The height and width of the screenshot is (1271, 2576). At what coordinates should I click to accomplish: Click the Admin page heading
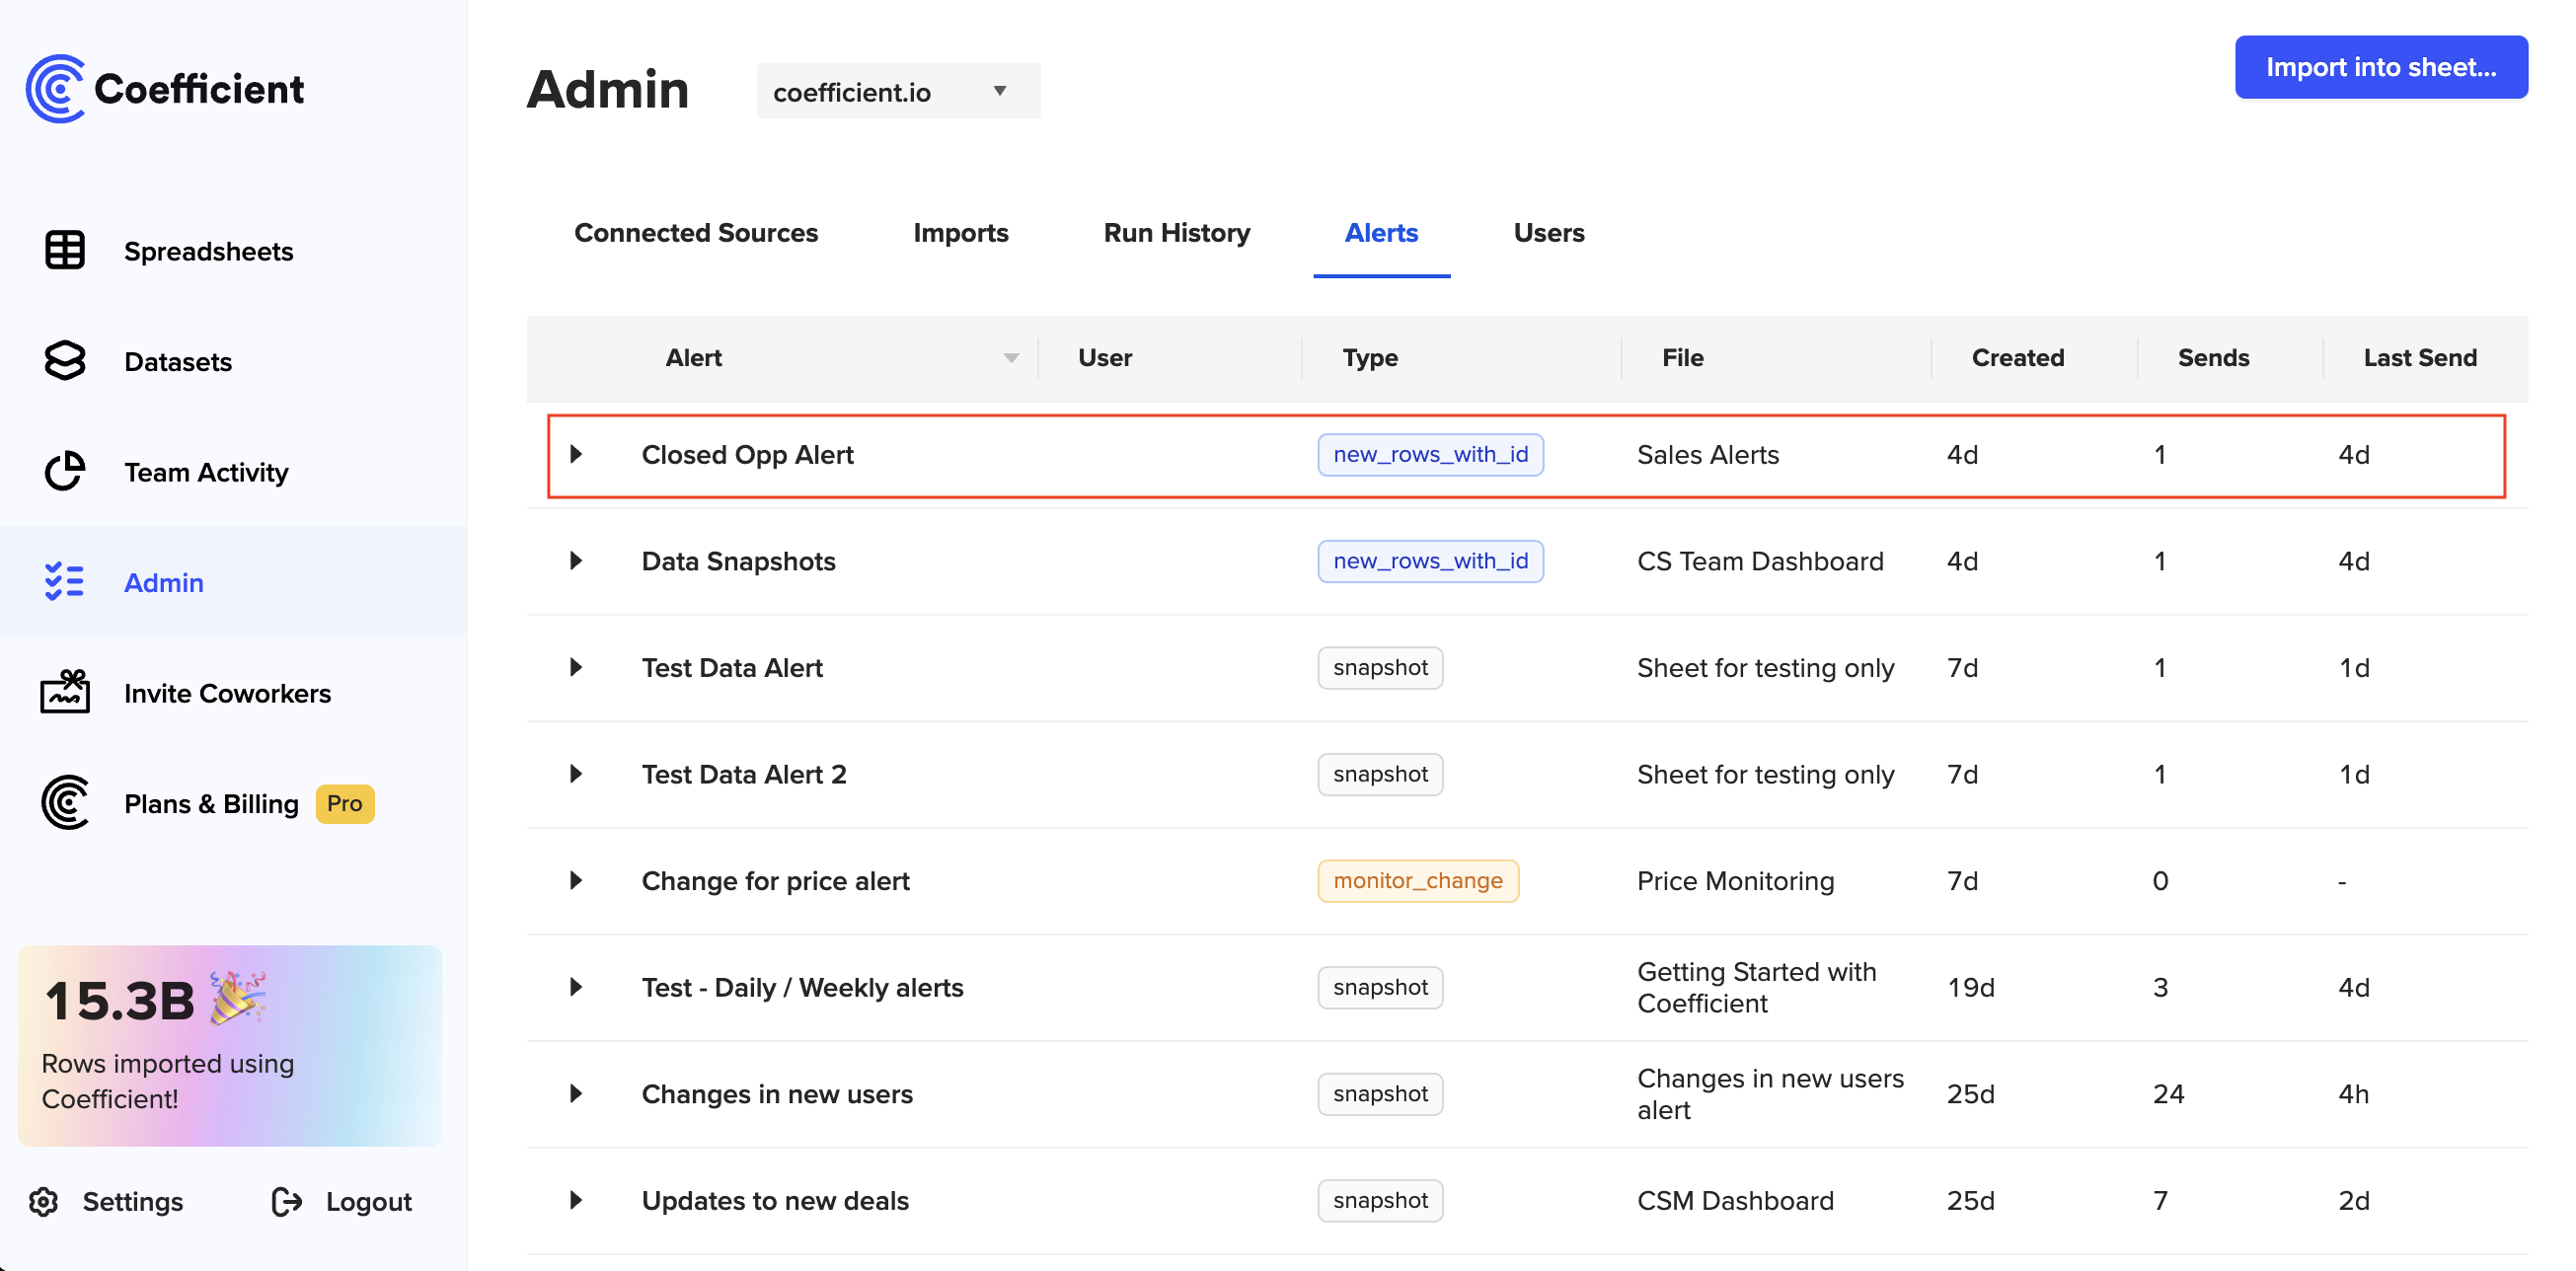[607, 90]
